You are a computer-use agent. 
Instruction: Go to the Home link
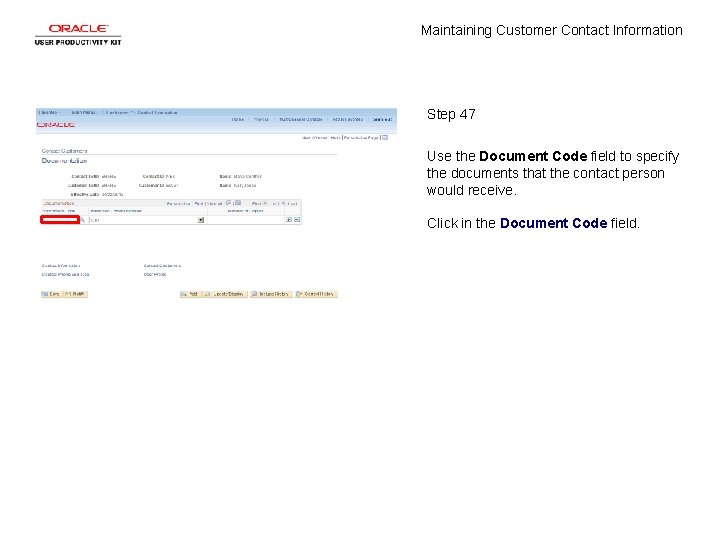point(237,119)
